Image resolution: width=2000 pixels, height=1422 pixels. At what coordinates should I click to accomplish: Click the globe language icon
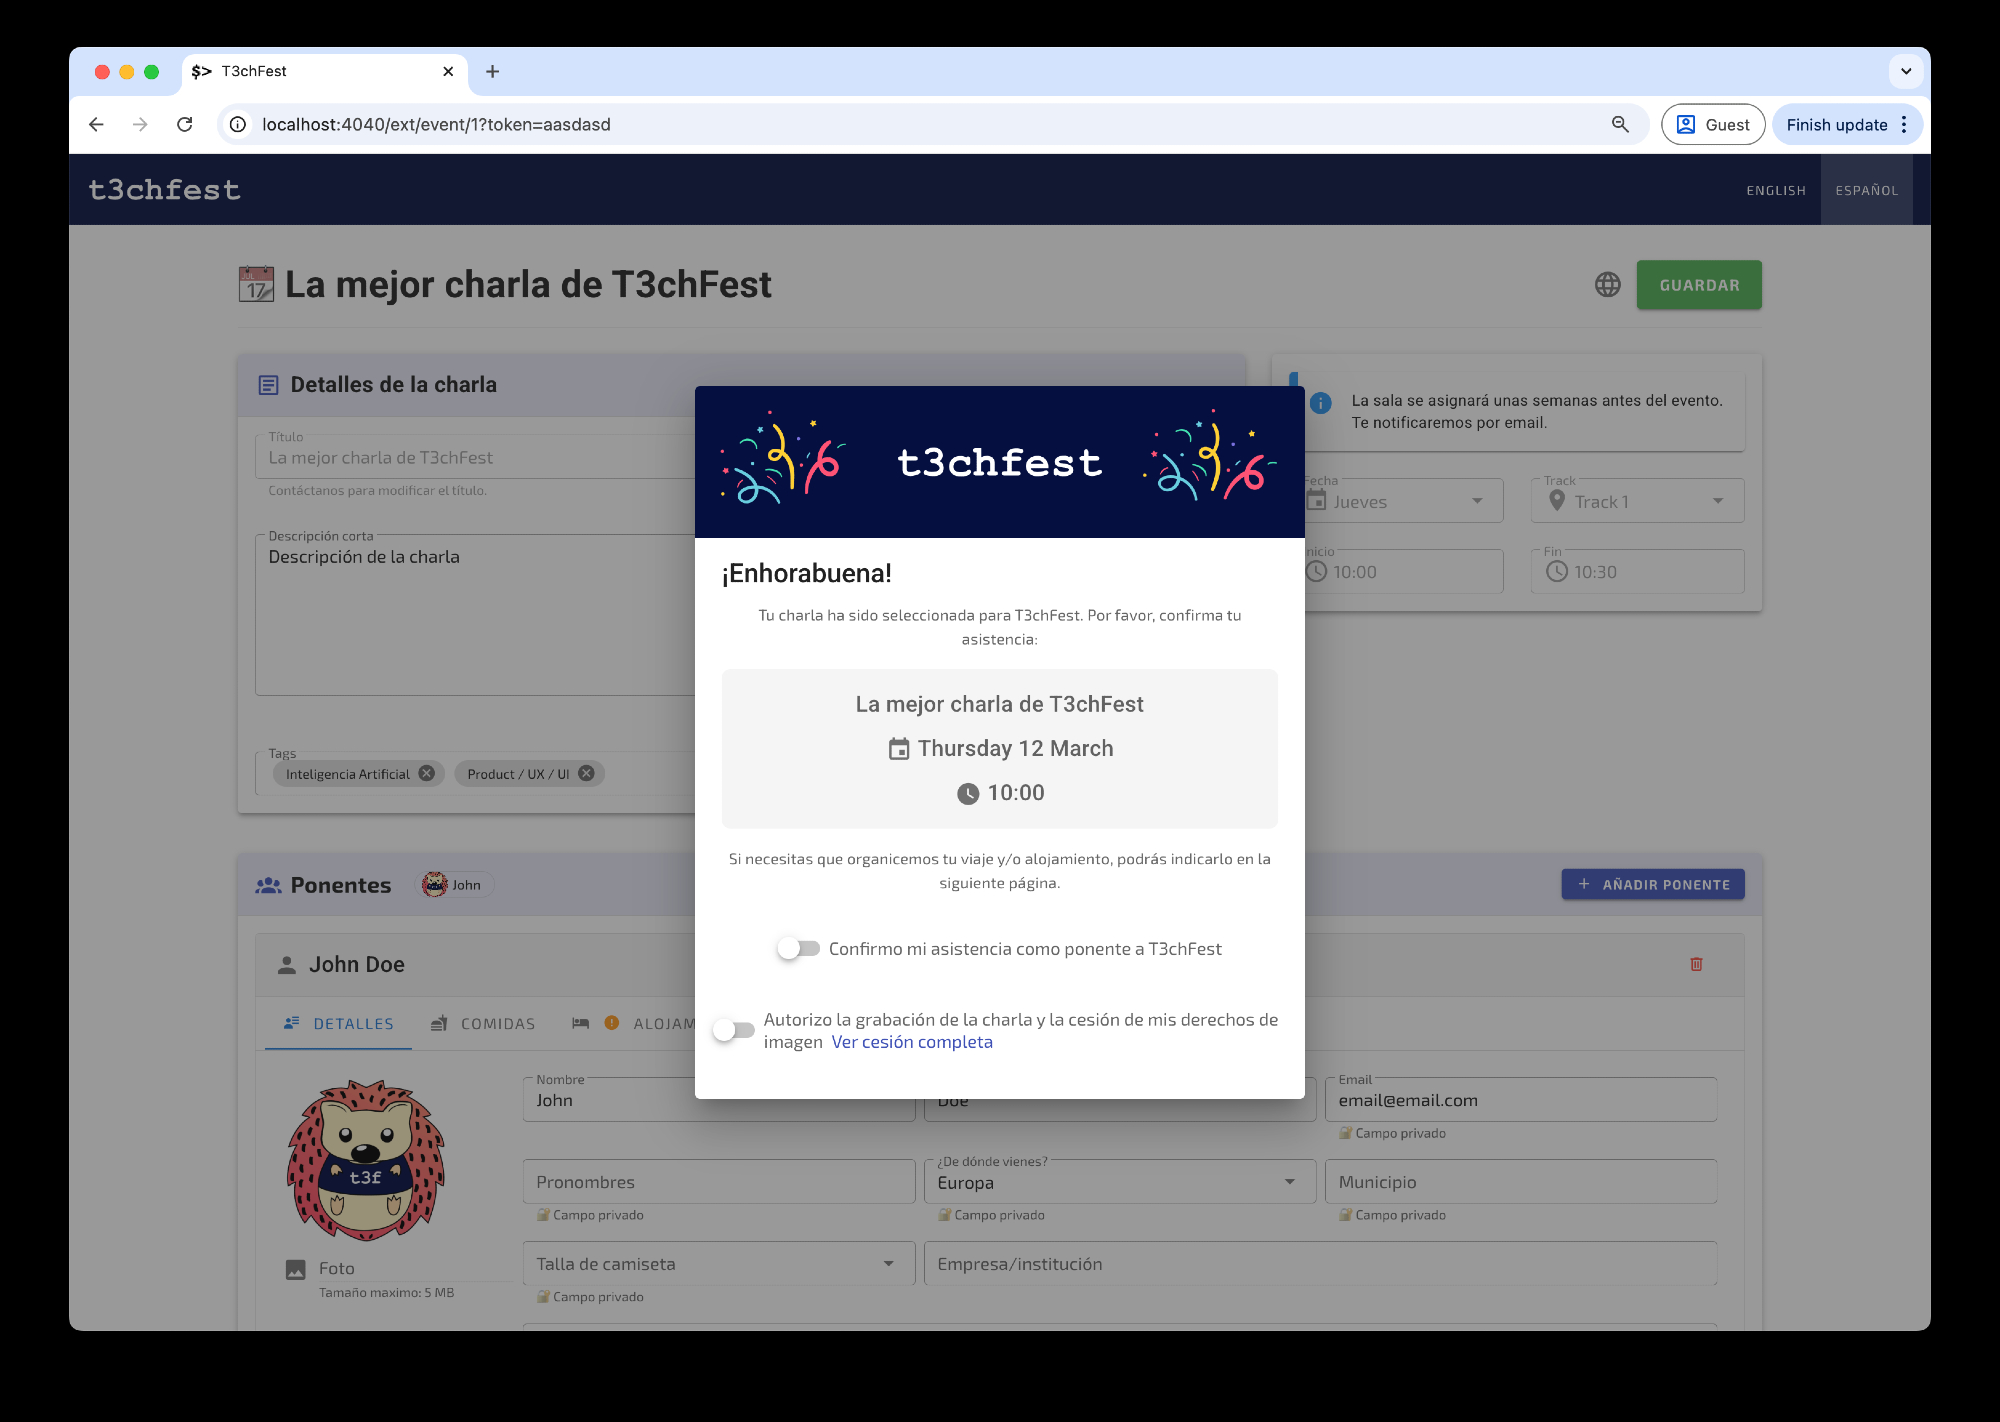1607,285
